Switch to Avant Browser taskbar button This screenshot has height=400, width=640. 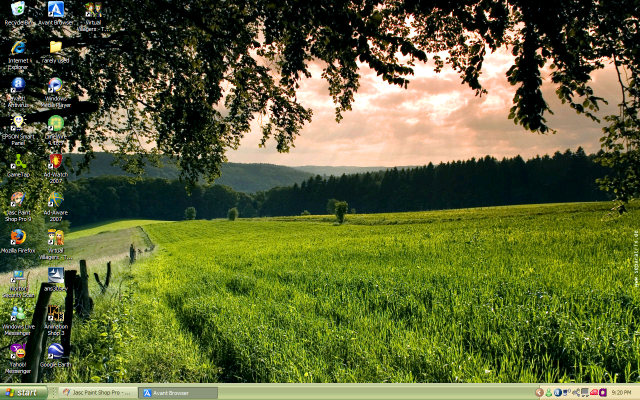177,393
